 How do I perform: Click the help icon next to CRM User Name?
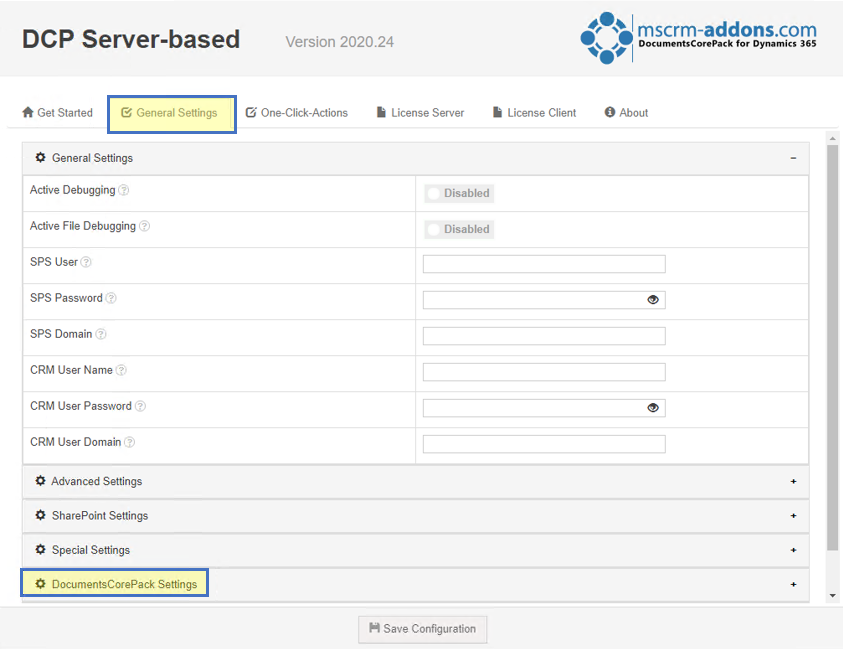click(122, 370)
